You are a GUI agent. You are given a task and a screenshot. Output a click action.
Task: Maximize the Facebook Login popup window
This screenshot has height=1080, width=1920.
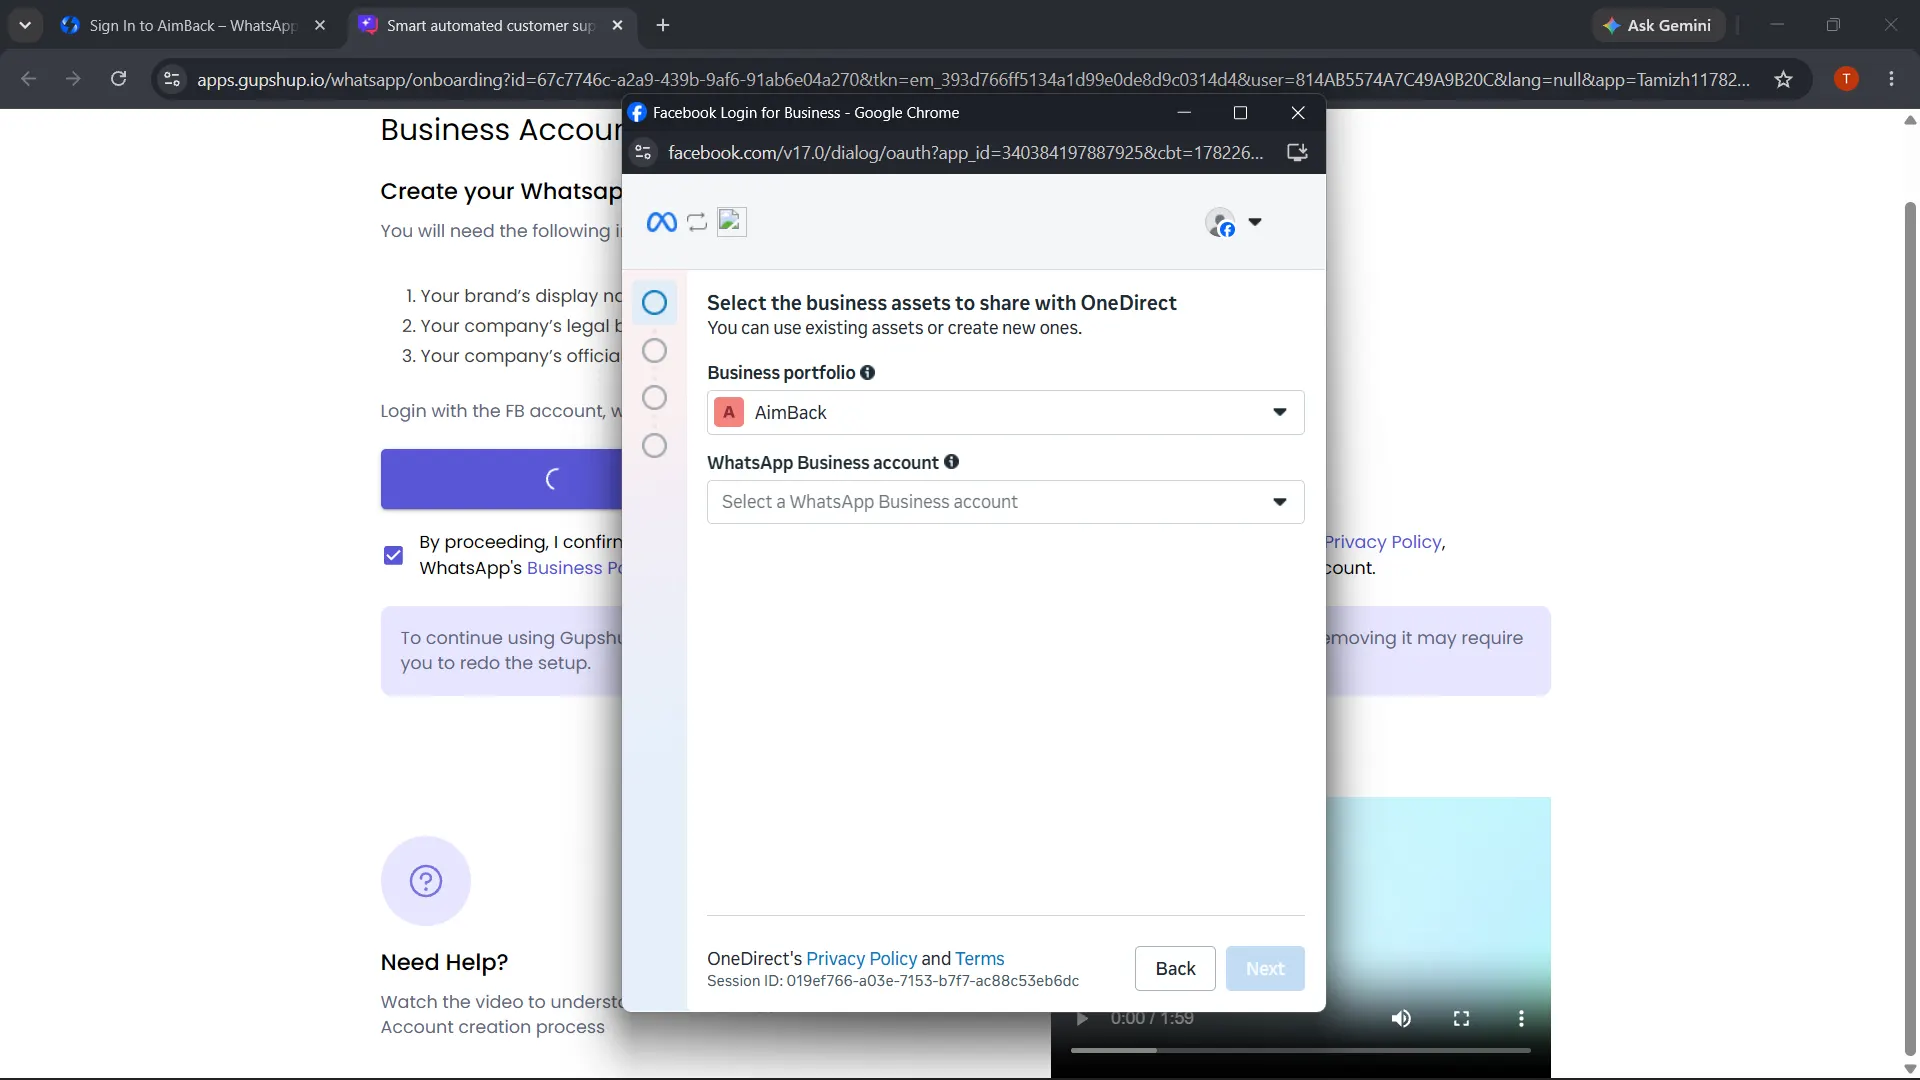click(x=1240, y=112)
